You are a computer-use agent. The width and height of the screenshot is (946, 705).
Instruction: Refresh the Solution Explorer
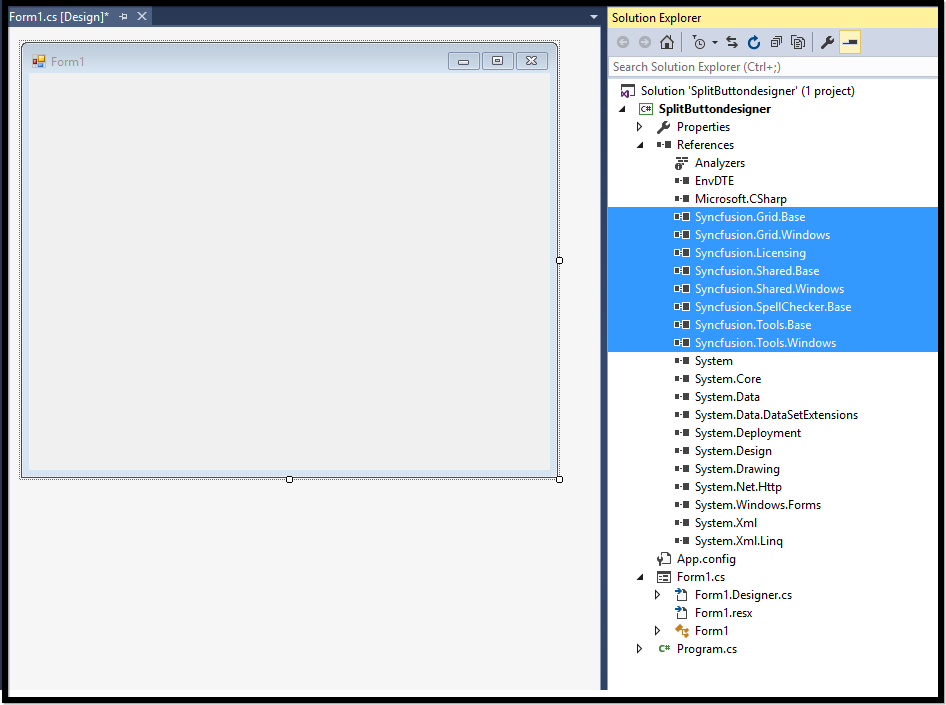(x=754, y=42)
